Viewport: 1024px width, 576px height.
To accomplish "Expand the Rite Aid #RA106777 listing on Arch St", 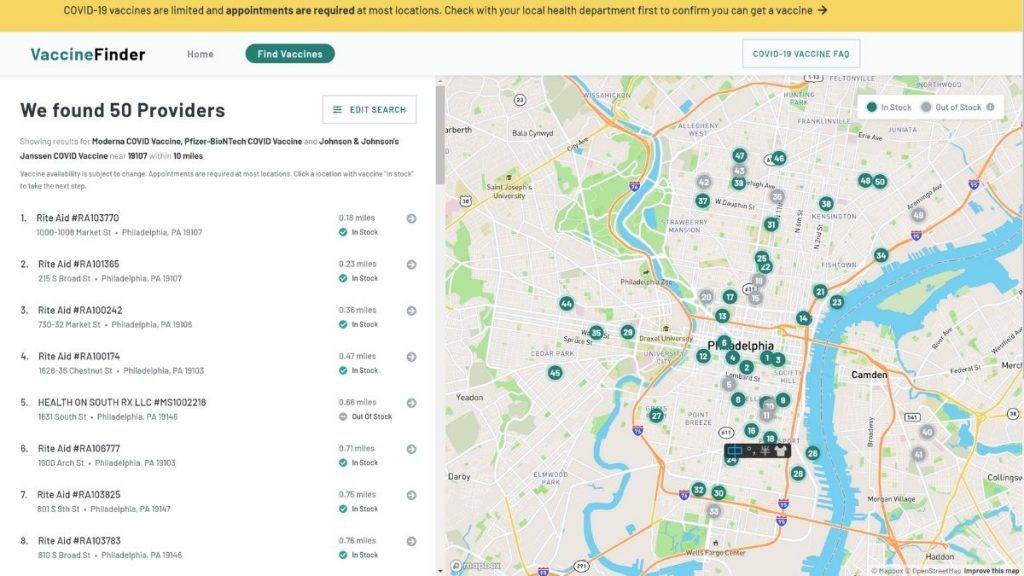I will [411, 449].
